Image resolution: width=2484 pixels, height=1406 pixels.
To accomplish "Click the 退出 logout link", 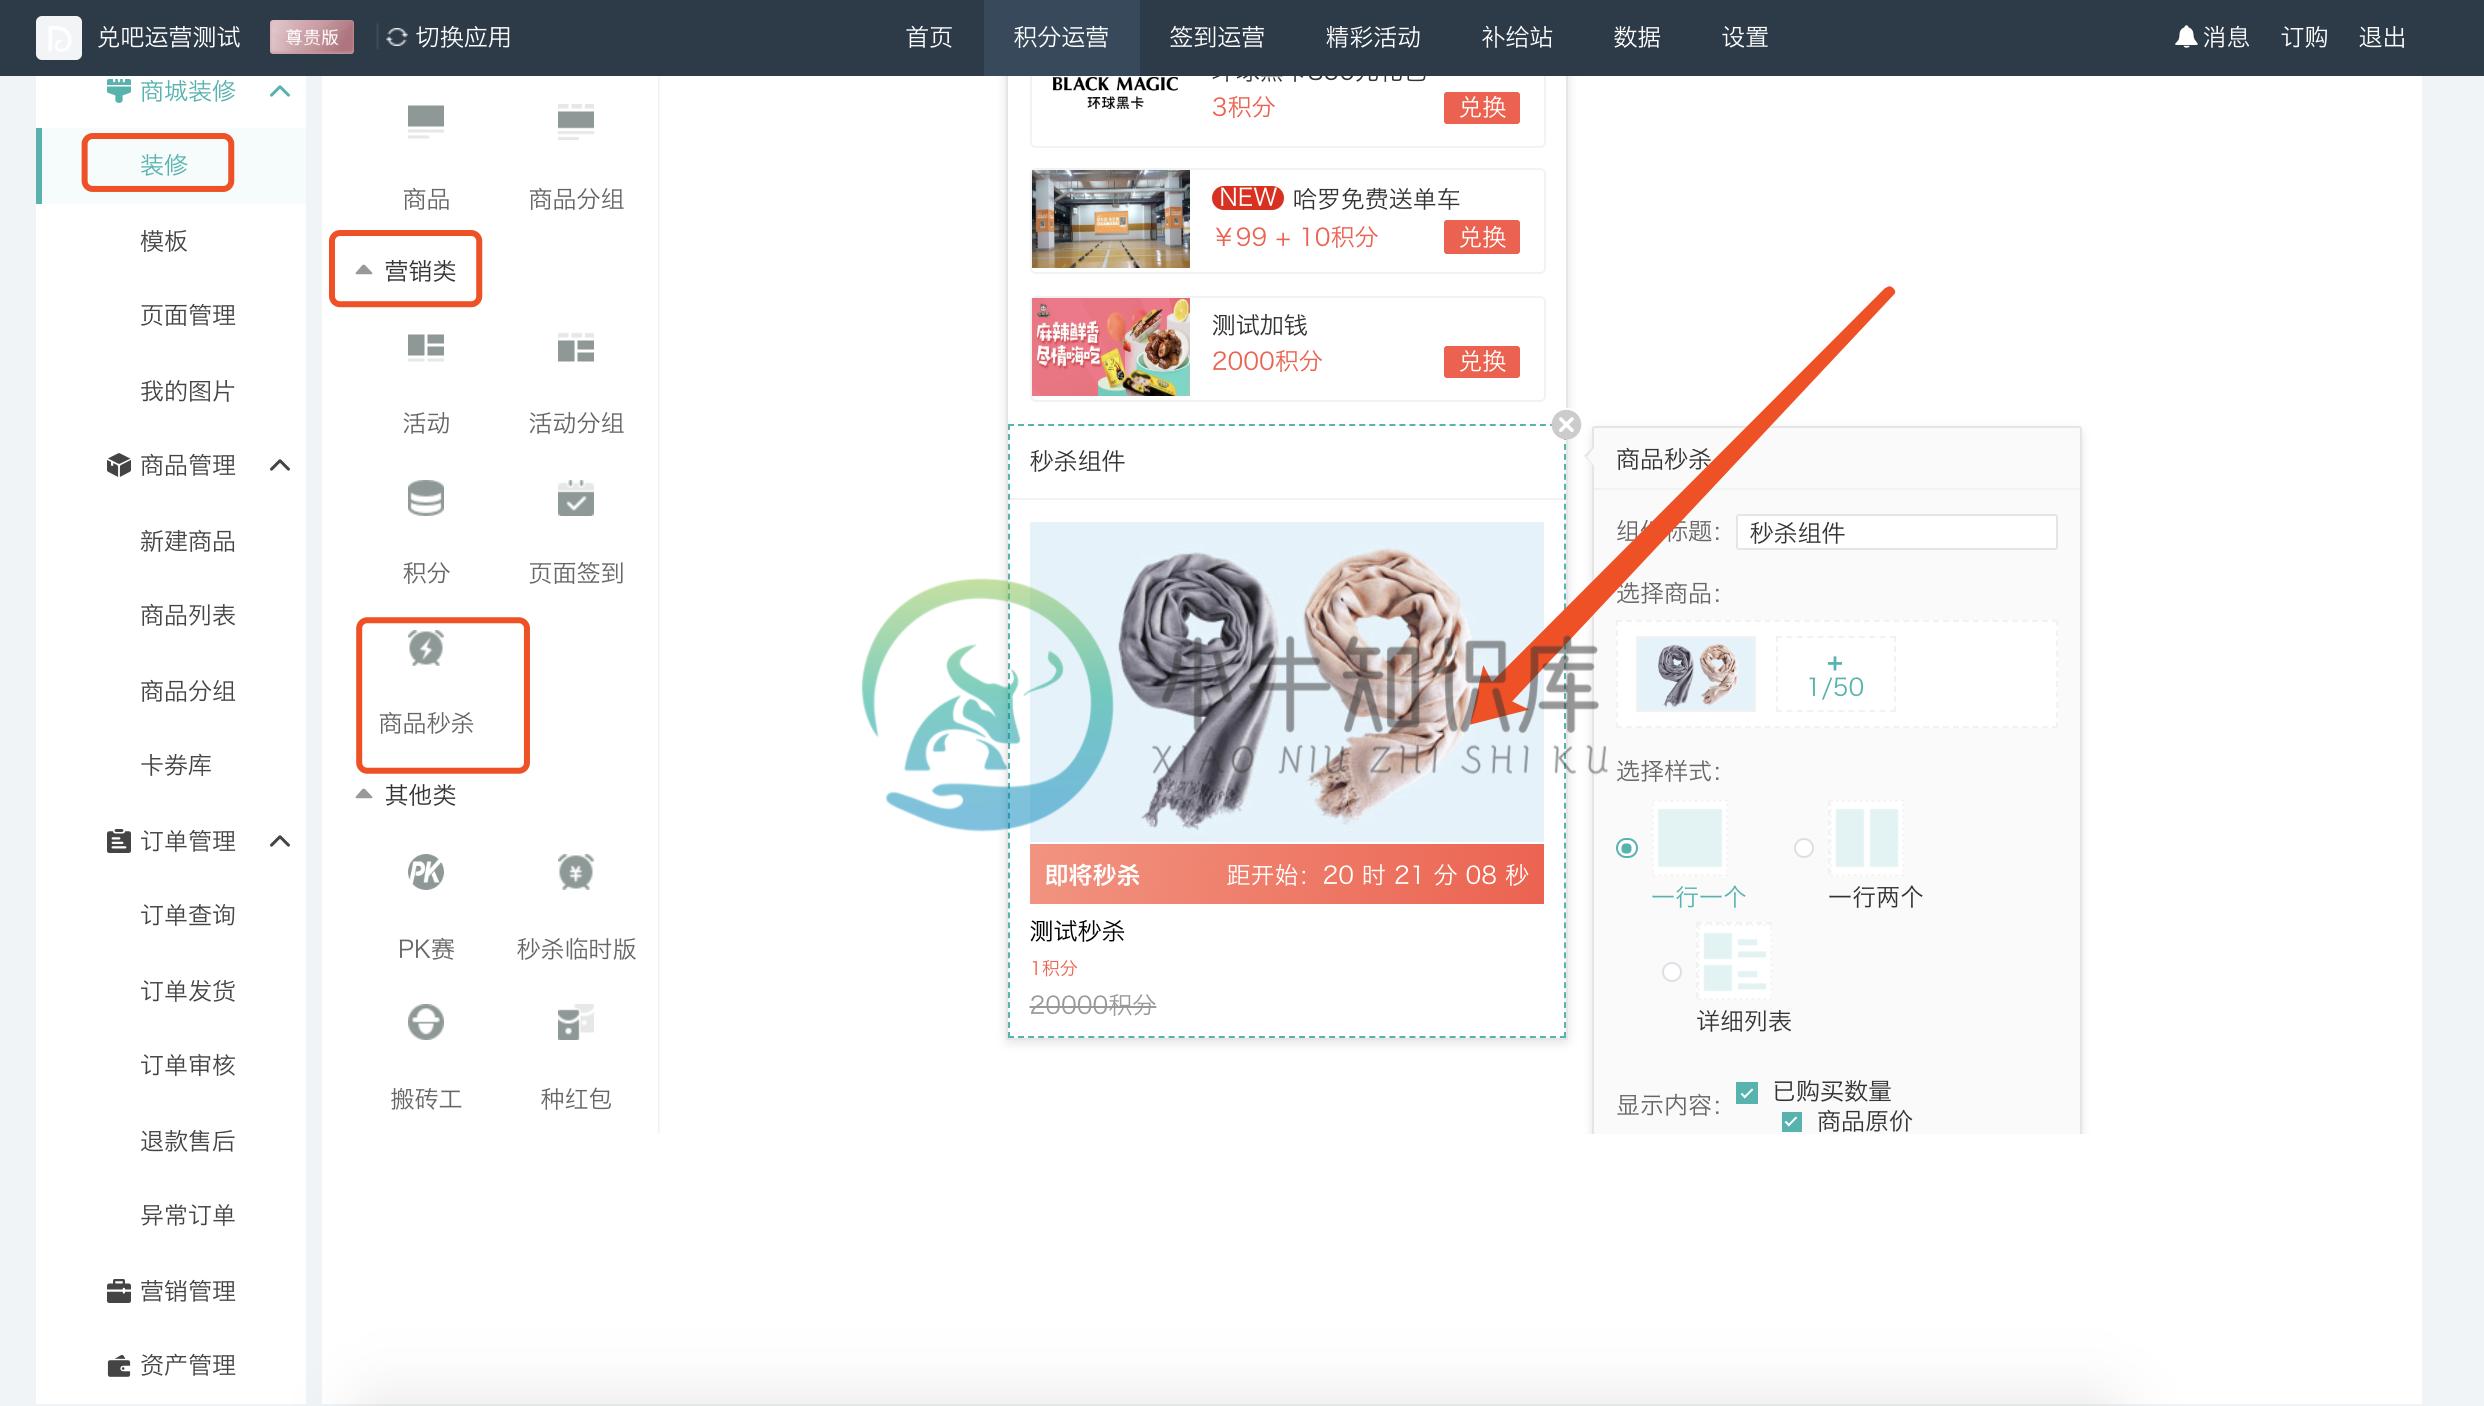I will coord(2382,37).
